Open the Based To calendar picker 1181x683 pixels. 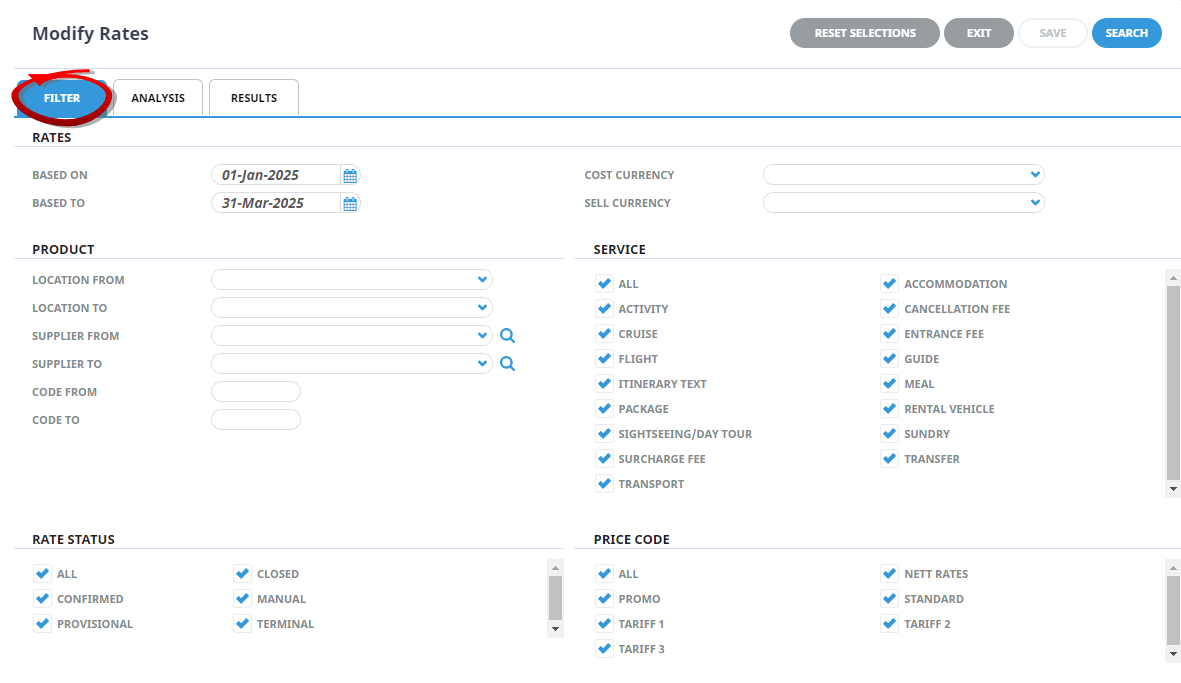pos(350,204)
